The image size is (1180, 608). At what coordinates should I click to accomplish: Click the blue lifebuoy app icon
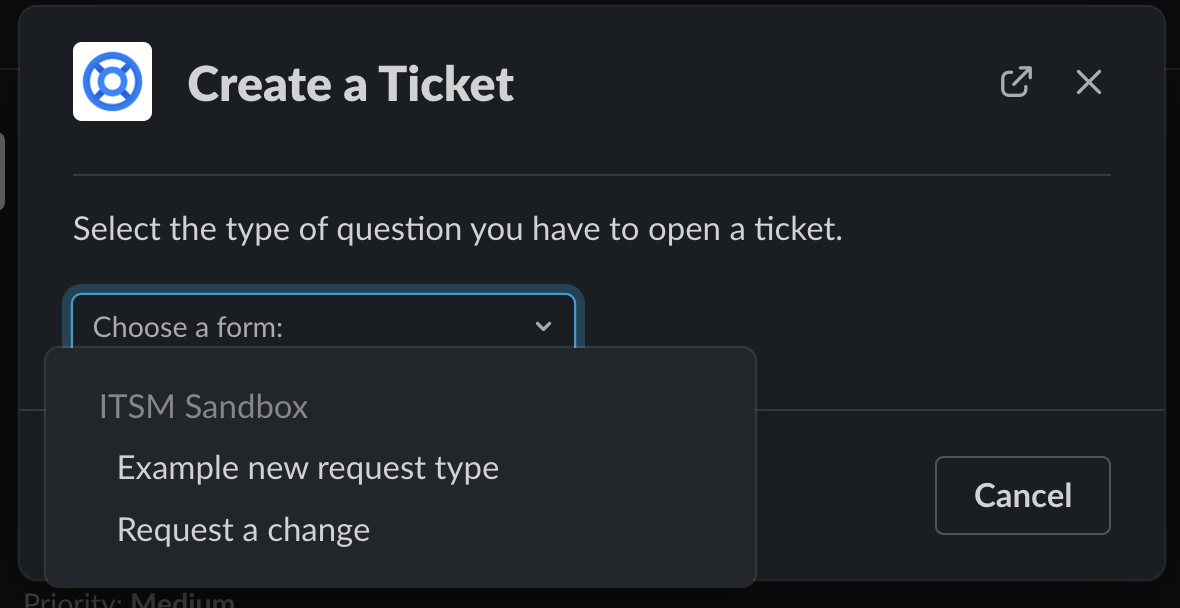tap(112, 82)
